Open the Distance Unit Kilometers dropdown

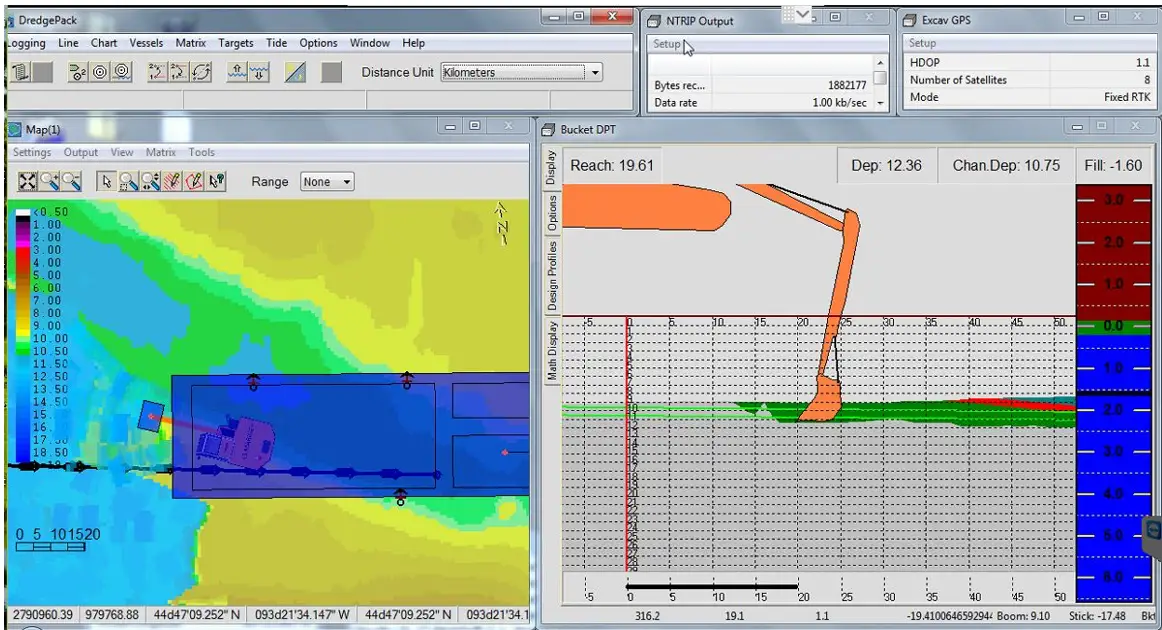595,72
